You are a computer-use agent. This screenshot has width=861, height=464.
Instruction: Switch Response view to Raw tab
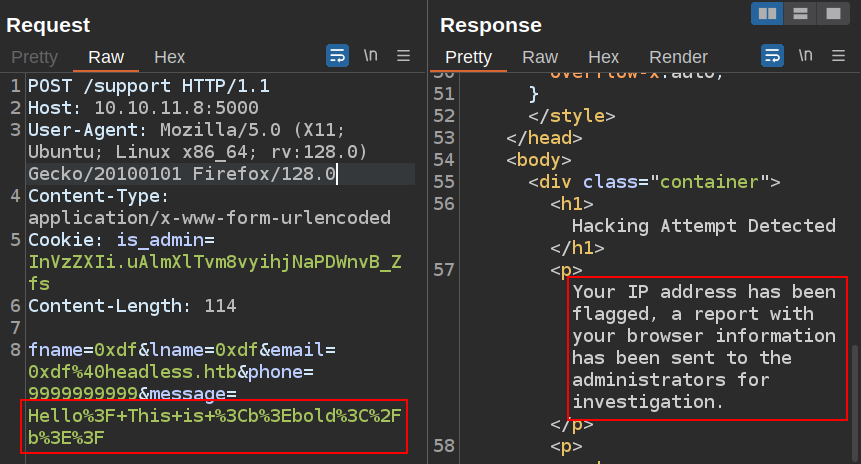(x=540, y=57)
